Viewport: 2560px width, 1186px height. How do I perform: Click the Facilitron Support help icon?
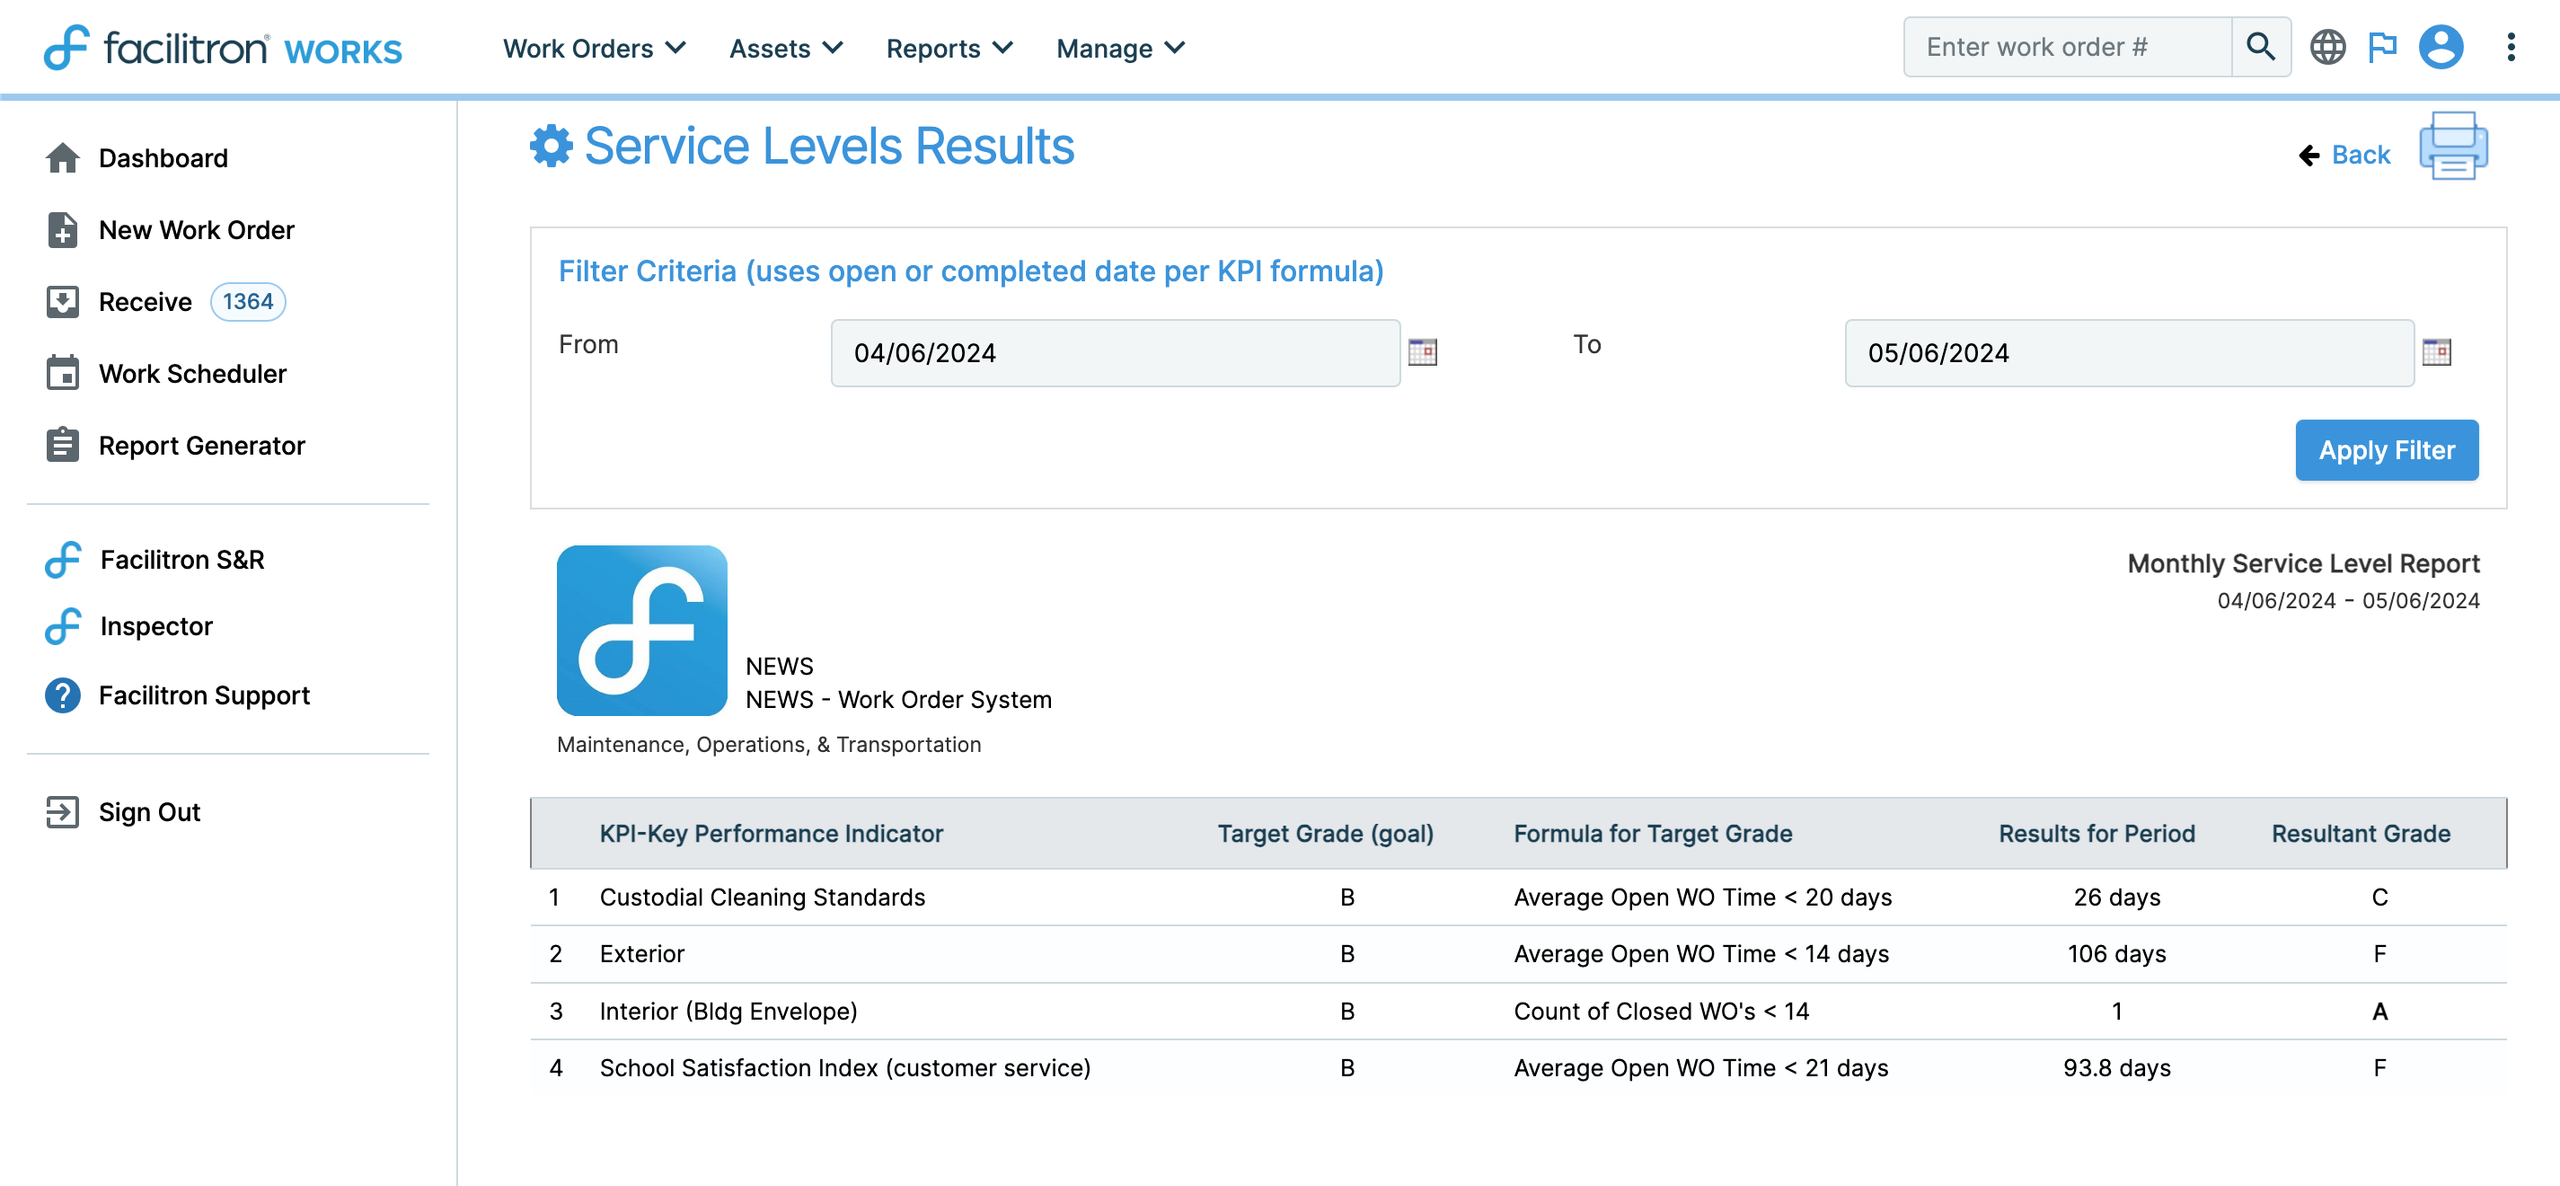pyautogui.click(x=62, y=695)
